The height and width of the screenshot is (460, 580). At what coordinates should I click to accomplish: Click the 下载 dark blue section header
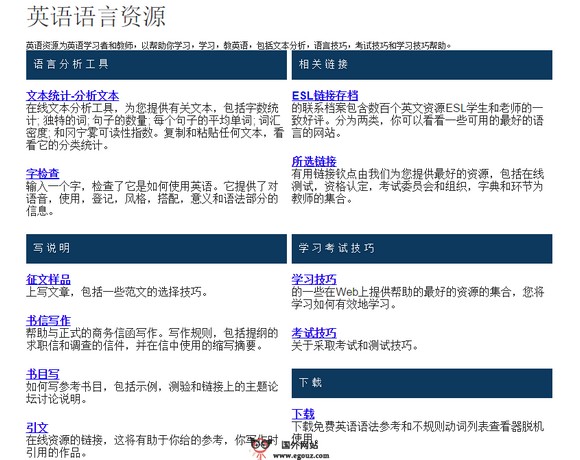[422, 383]
